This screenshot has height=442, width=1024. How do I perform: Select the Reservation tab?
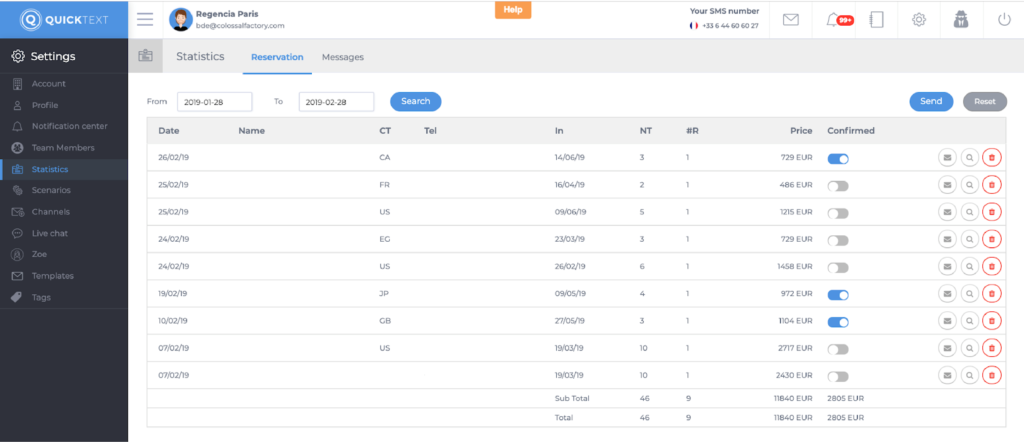click(x=277, y=57)
